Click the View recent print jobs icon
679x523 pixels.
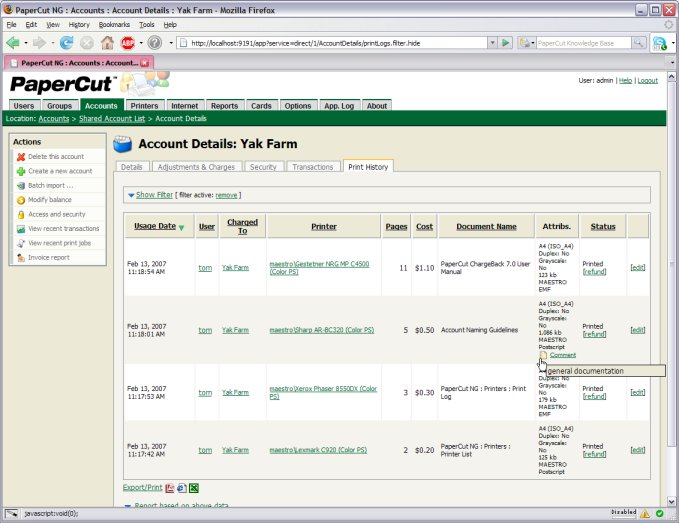21,243
